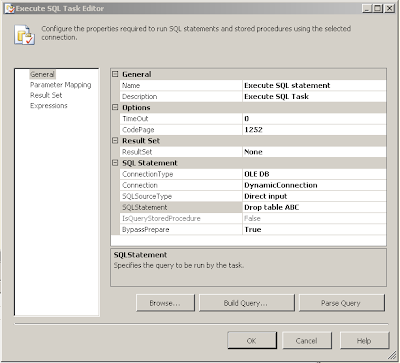Screen dimensions: 400x363
Task: Select the Connection property label
Action: pyautogui.click(x=181, y=185)
